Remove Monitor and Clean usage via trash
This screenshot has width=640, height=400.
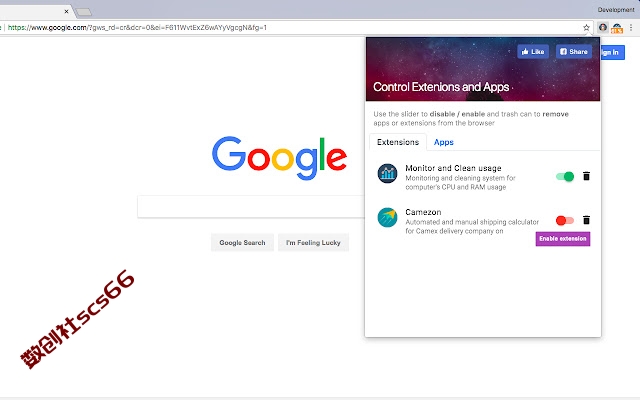587,176
